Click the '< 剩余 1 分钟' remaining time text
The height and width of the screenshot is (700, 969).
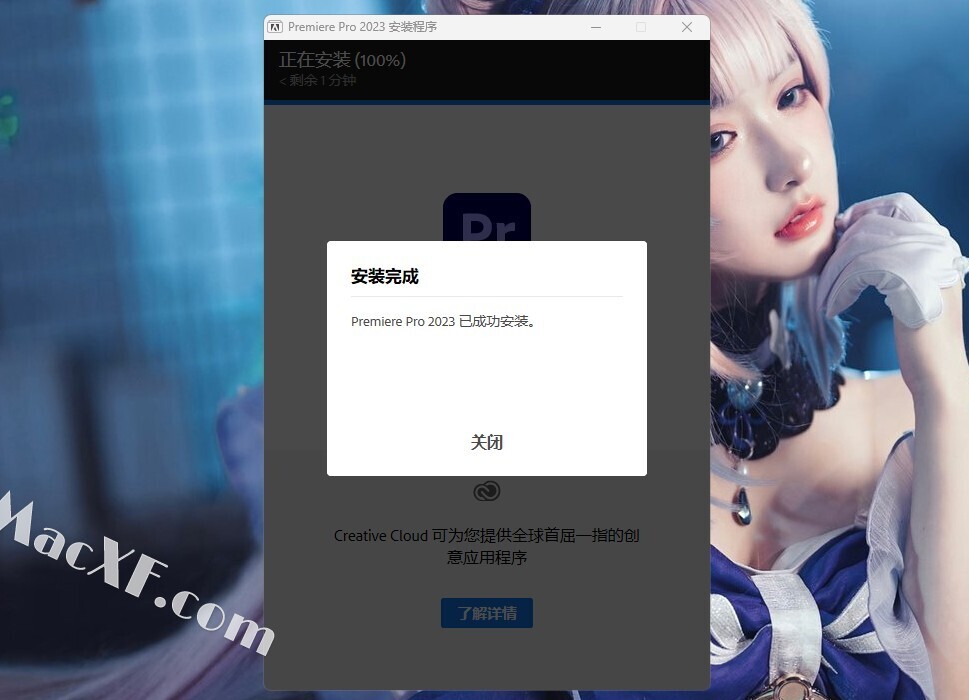point(318,80)
